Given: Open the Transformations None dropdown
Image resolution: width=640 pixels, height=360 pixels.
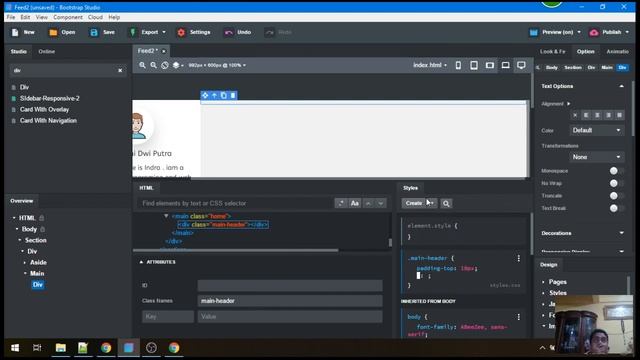Looking at the screenshot, I should [597, 157].
